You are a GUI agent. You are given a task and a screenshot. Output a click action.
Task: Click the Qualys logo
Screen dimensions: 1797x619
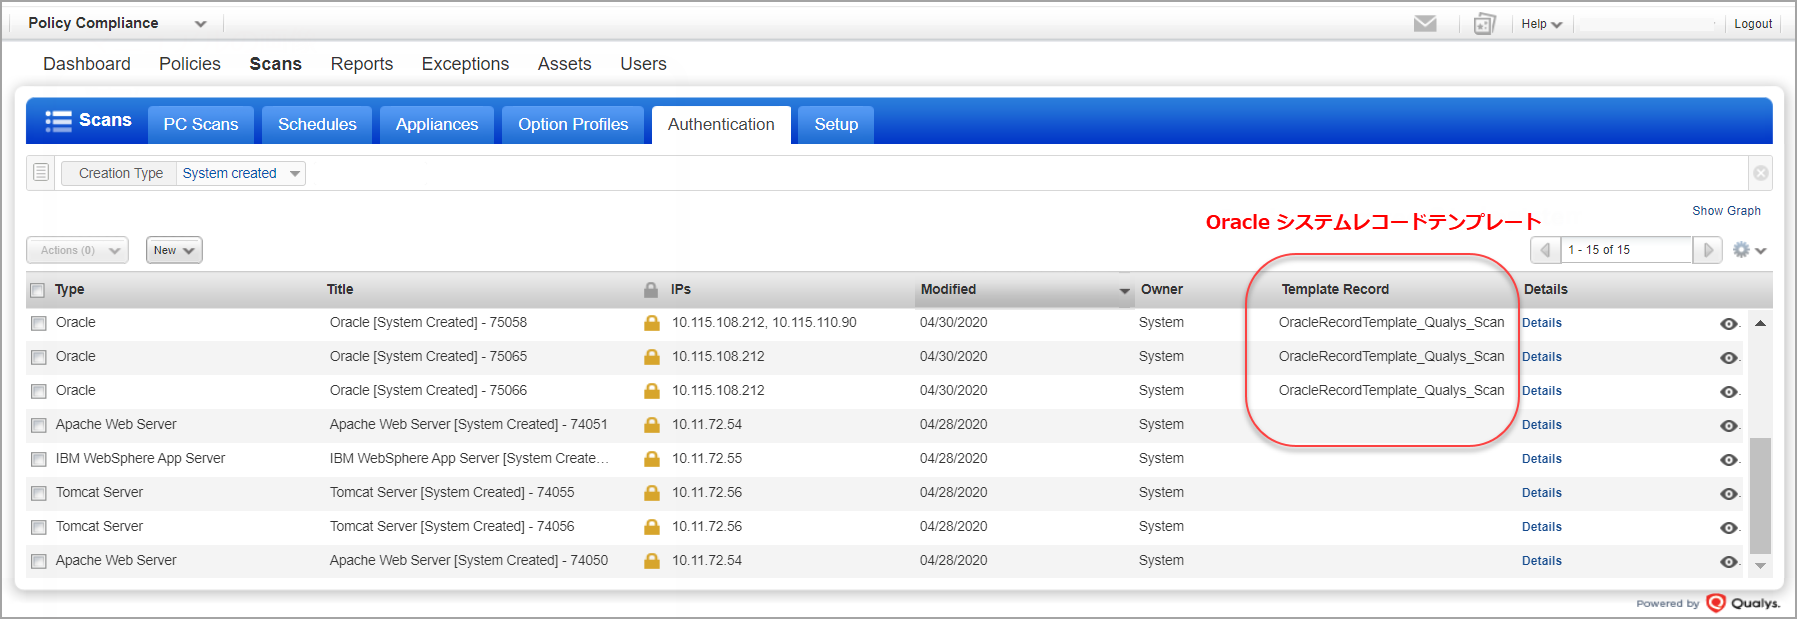tap(1743, 603)
